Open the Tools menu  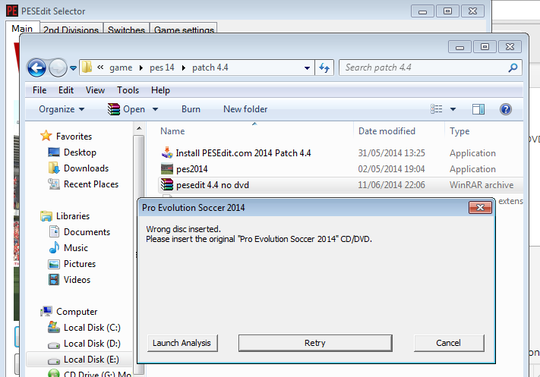[128, 90]
